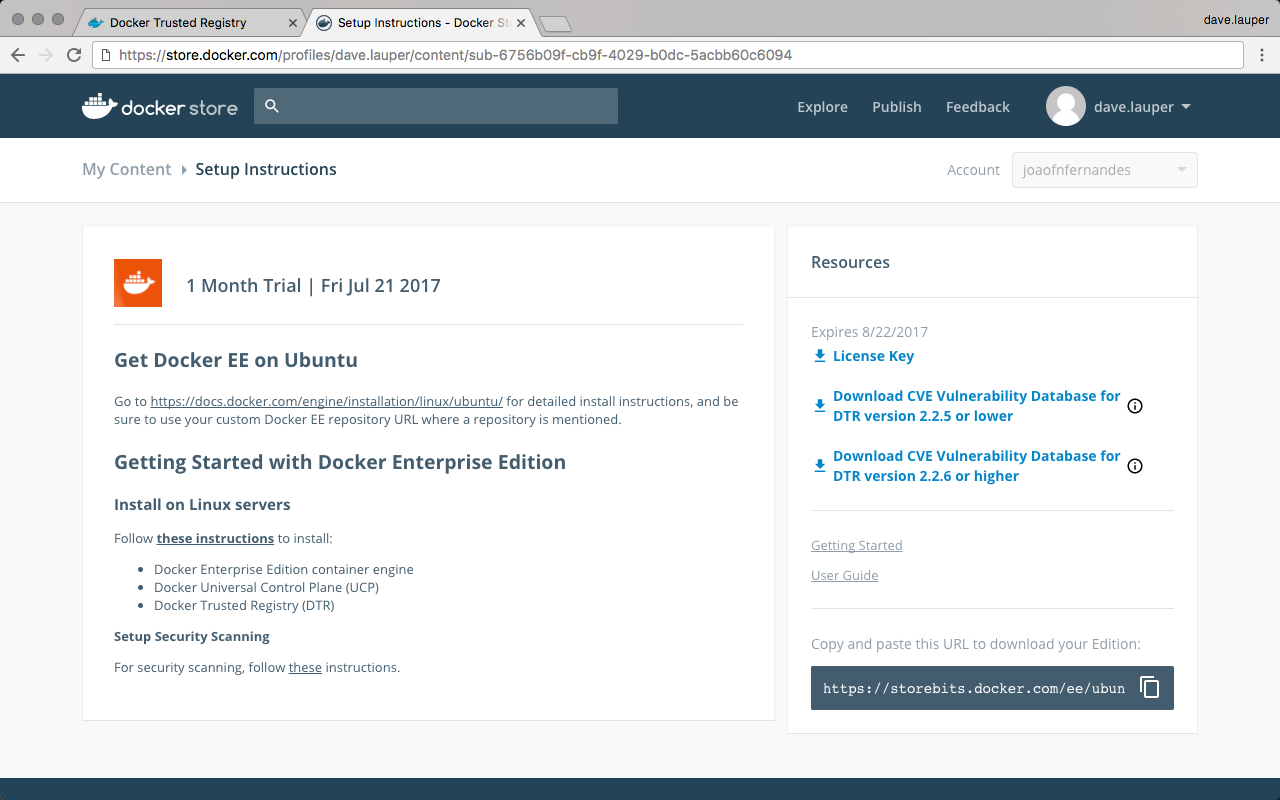Click the Docker Store whale logo

[x=100, y=106]
